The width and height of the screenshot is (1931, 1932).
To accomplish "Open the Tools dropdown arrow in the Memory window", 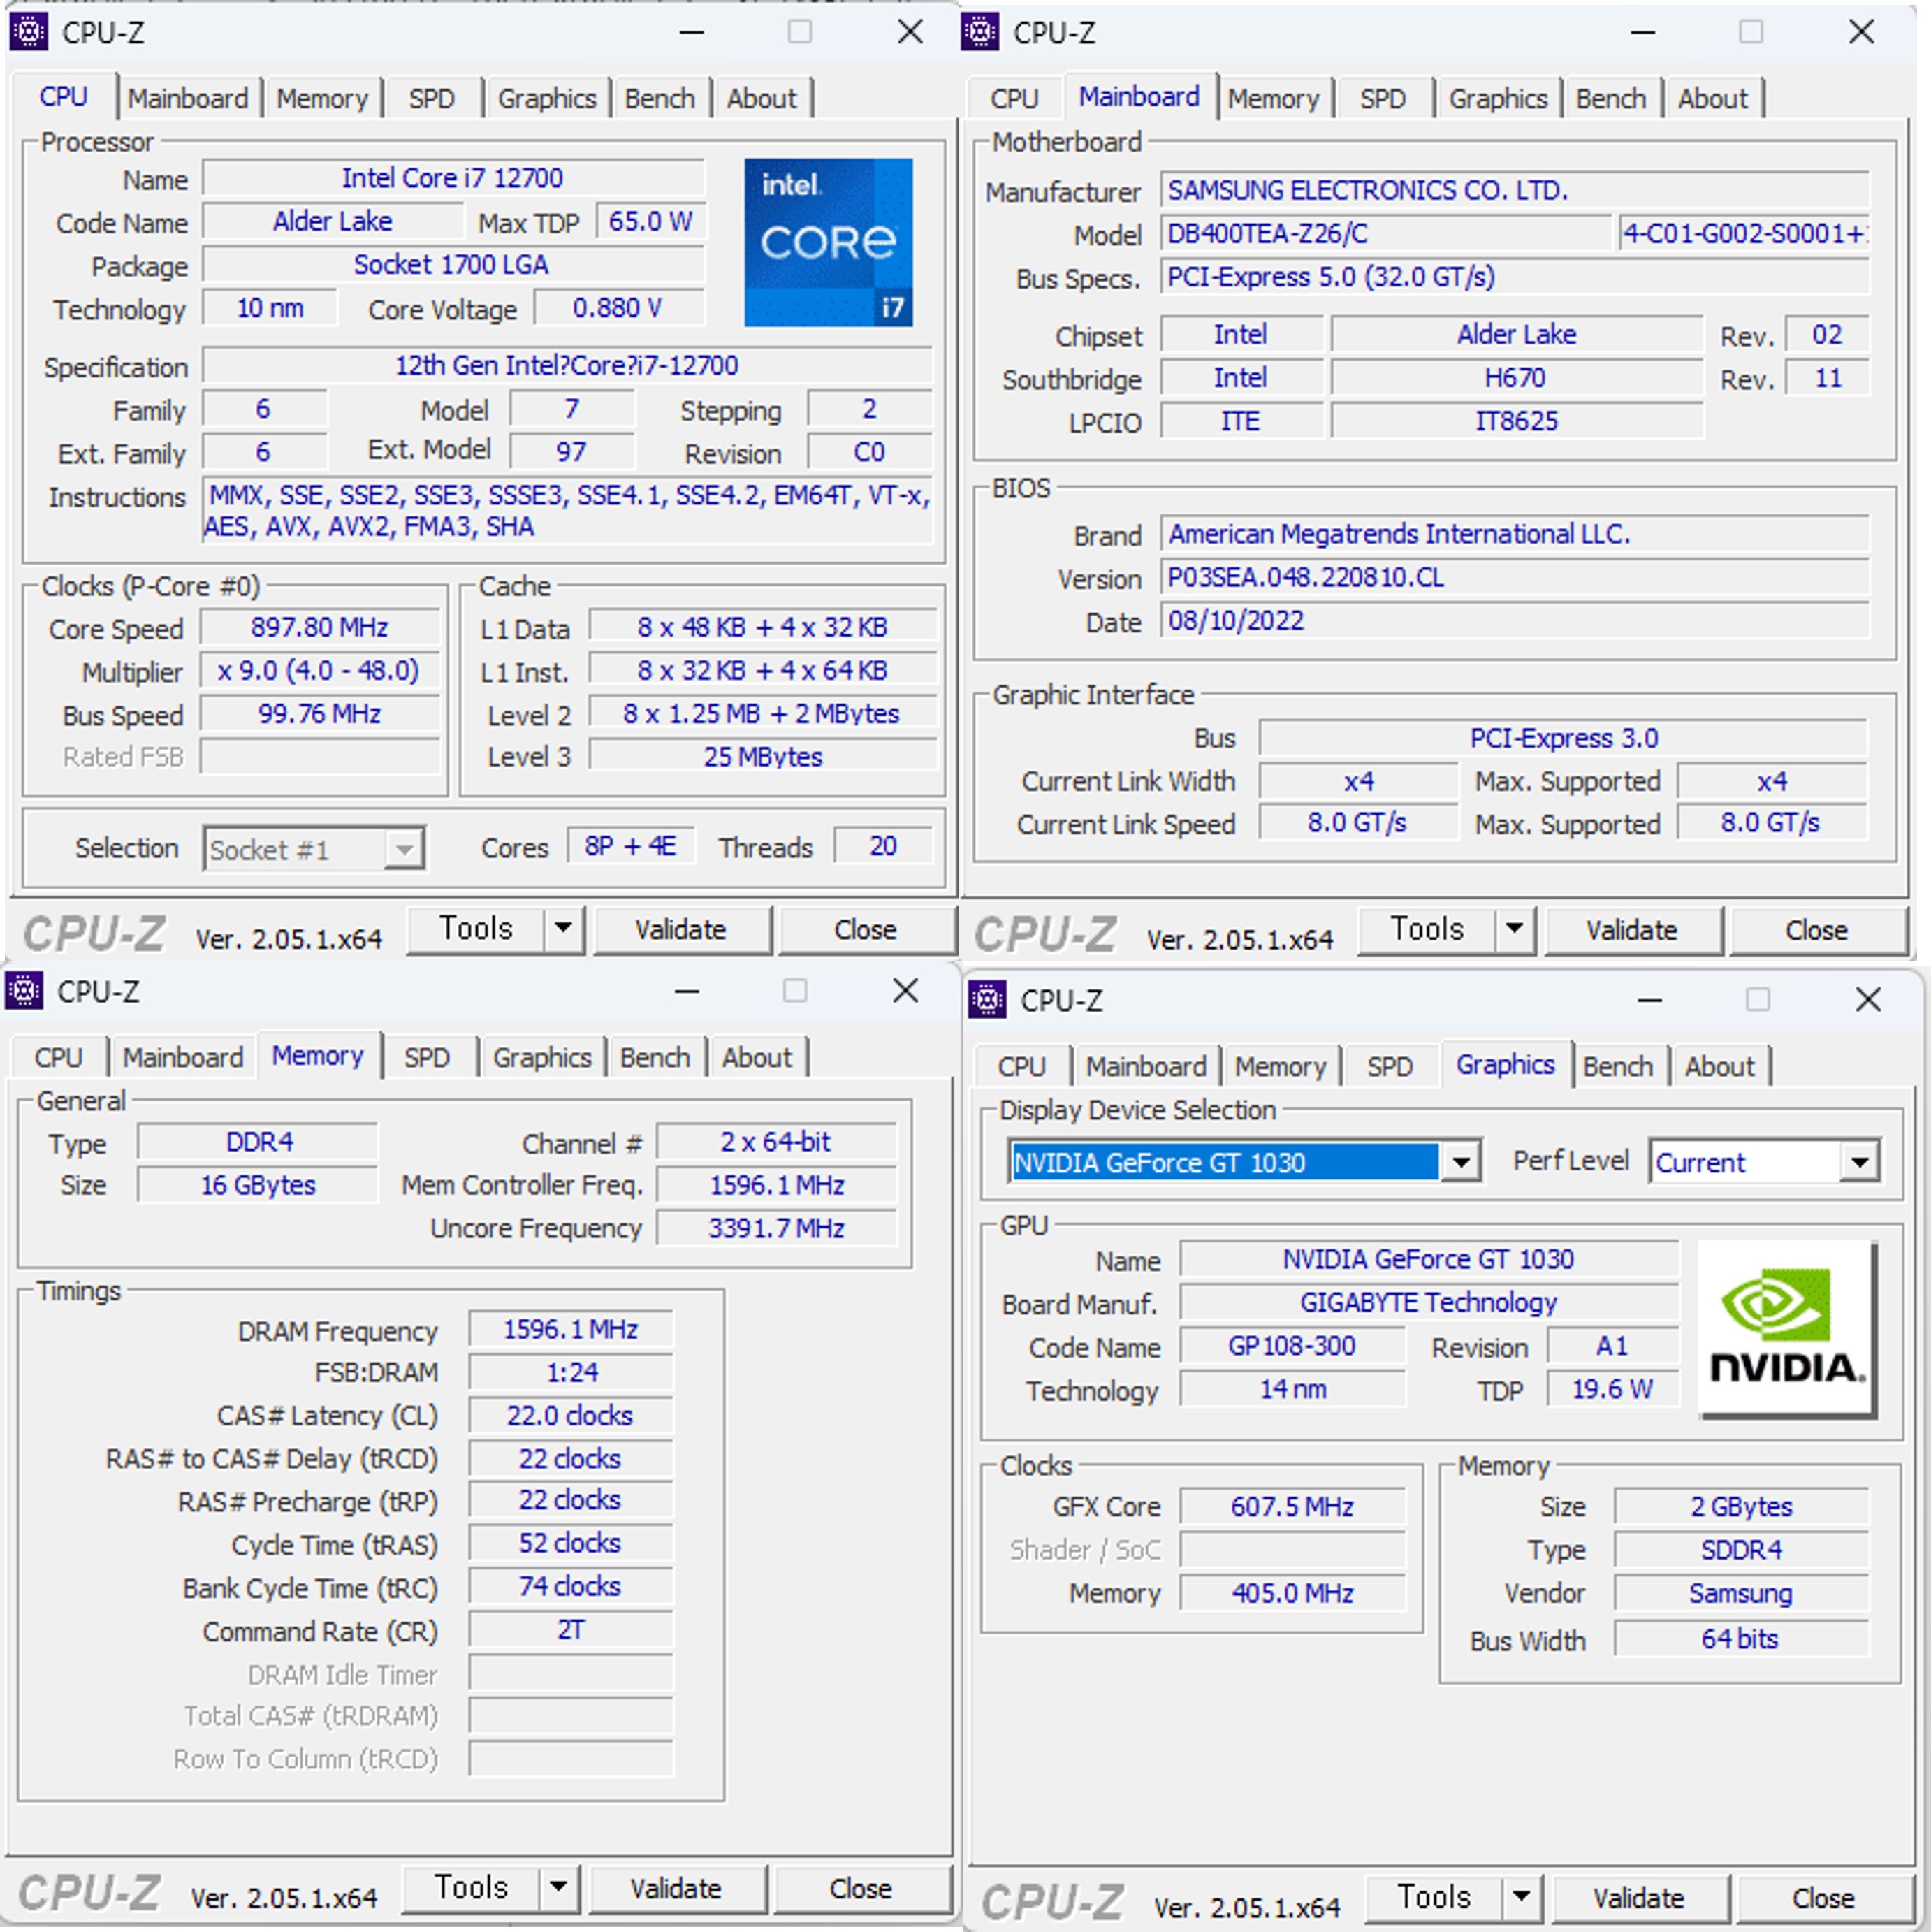I will (x=559, y=1887).
